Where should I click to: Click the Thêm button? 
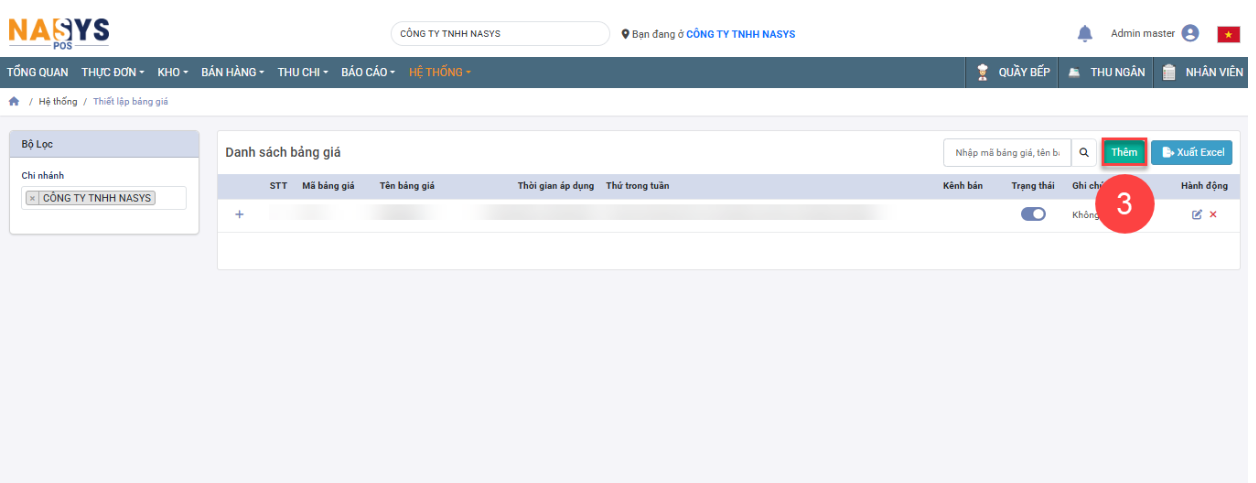1124,153
